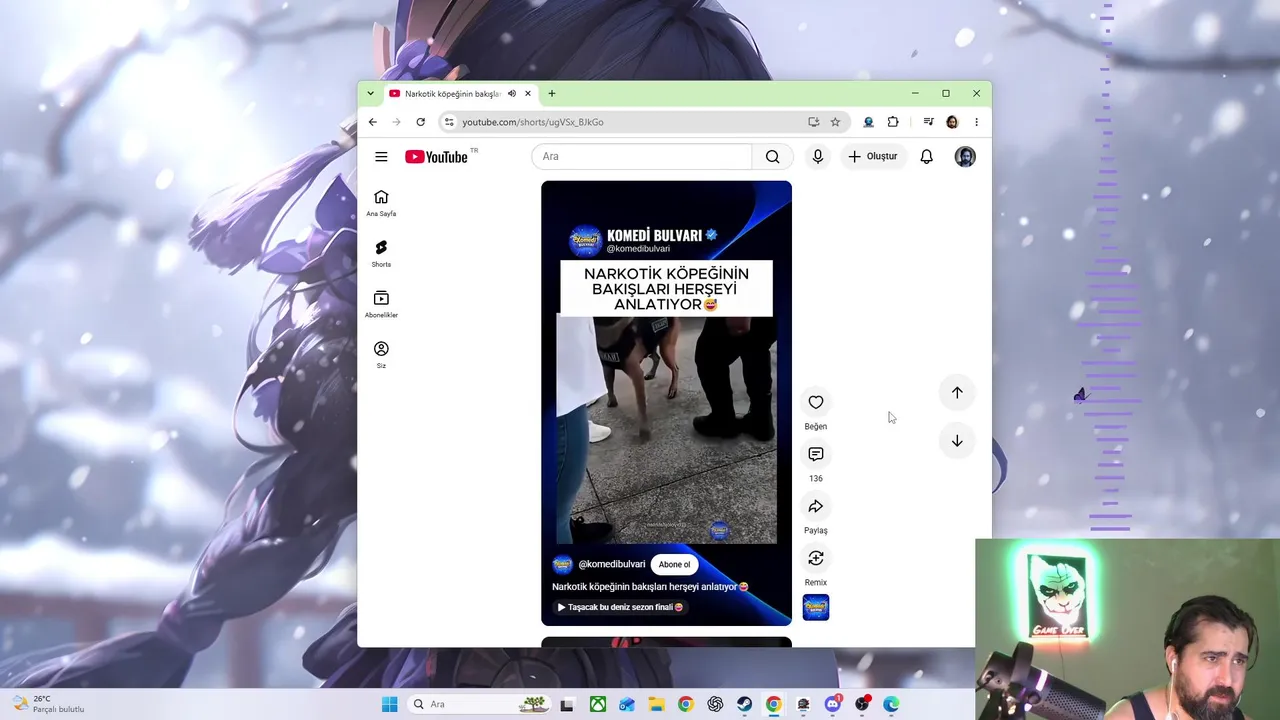Open the Siz section in the sidebar
This screenshot has width=1280, height=720.
pyautogui.click(x=381, y=355)
